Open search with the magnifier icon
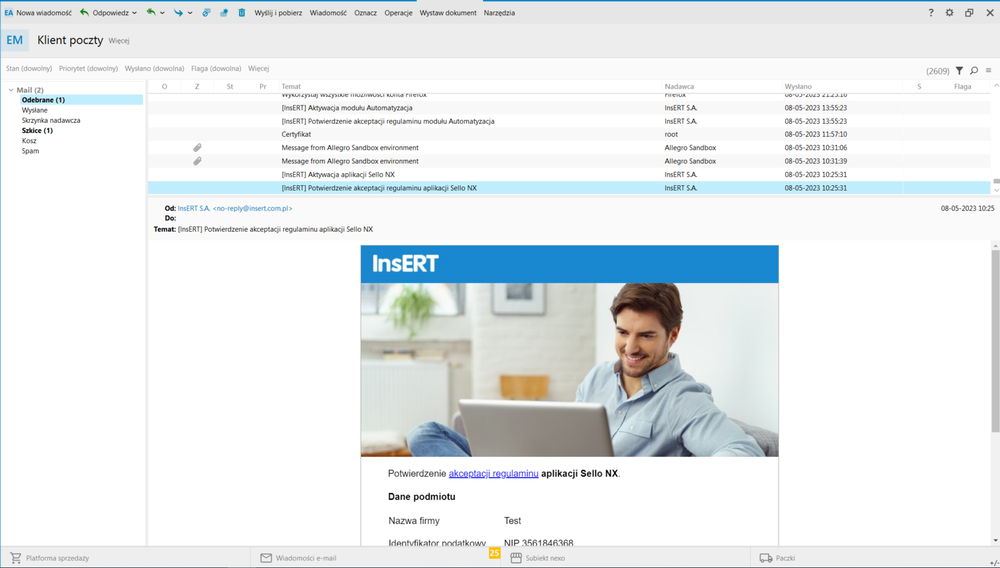Screen dimensions: 1000x568 coord(974,71)
